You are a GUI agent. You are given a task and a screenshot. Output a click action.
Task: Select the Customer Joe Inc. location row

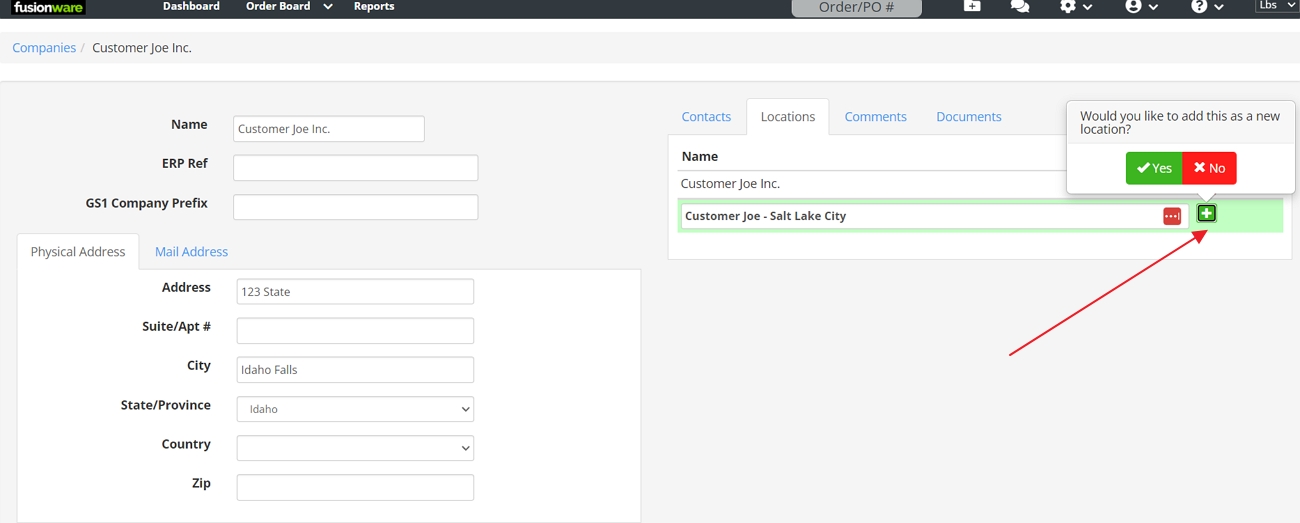pyautogui.click(x=730, y=184)
